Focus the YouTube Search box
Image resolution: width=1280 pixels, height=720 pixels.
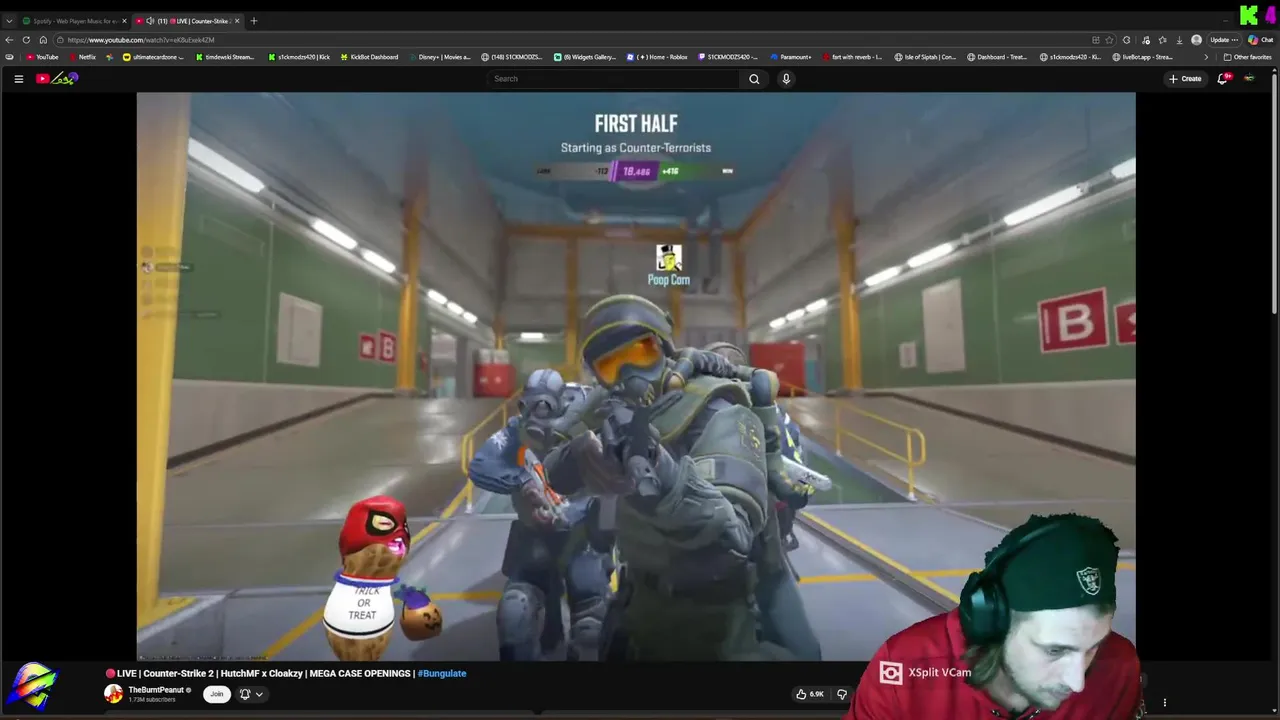(x=614, y=79)
